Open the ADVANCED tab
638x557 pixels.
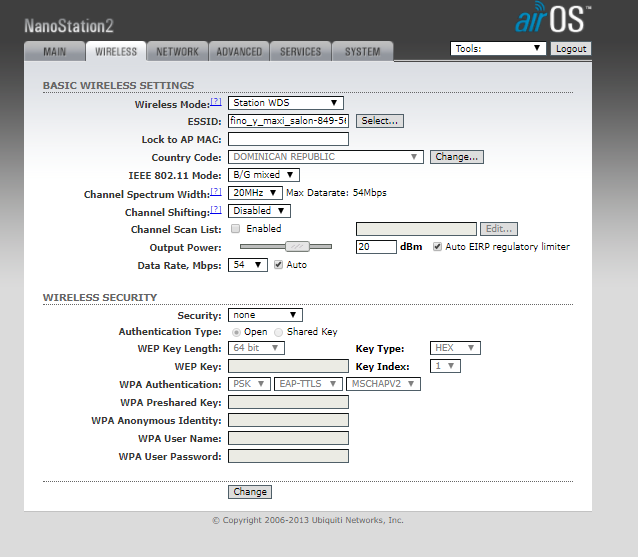(239, 52)
